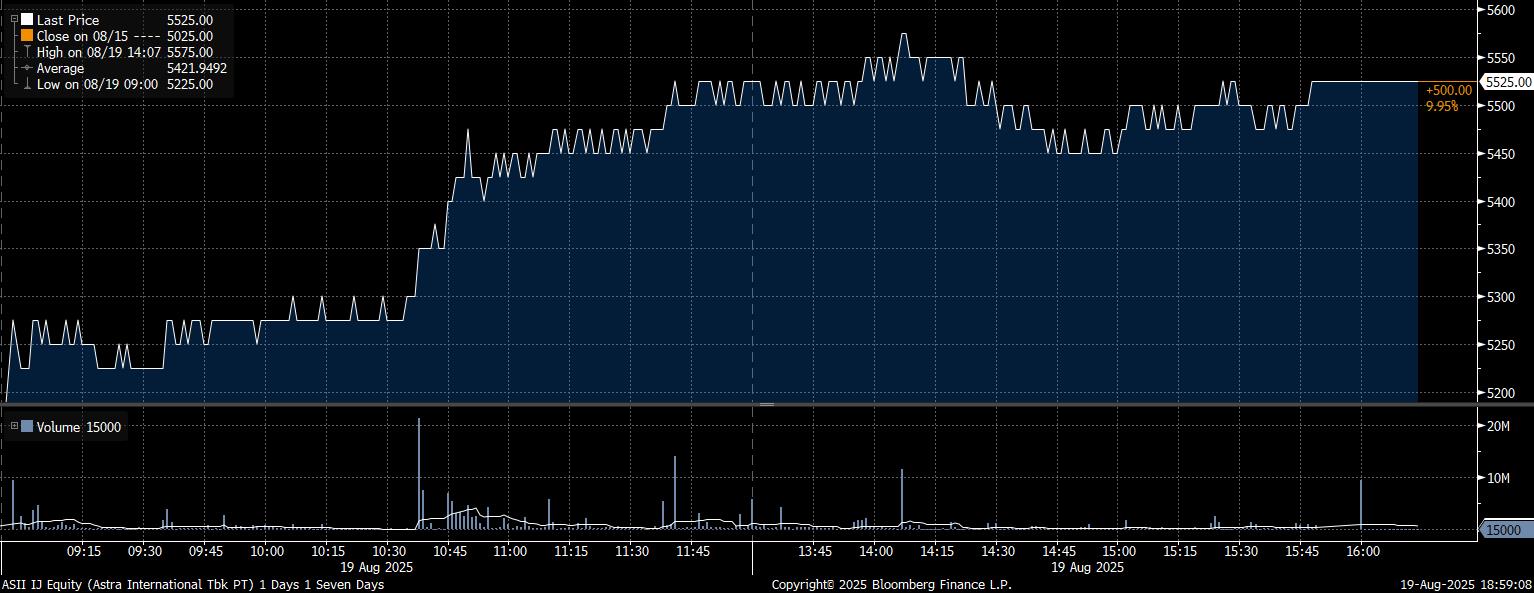Collapse the Last Price legend tree

[14, 20]
